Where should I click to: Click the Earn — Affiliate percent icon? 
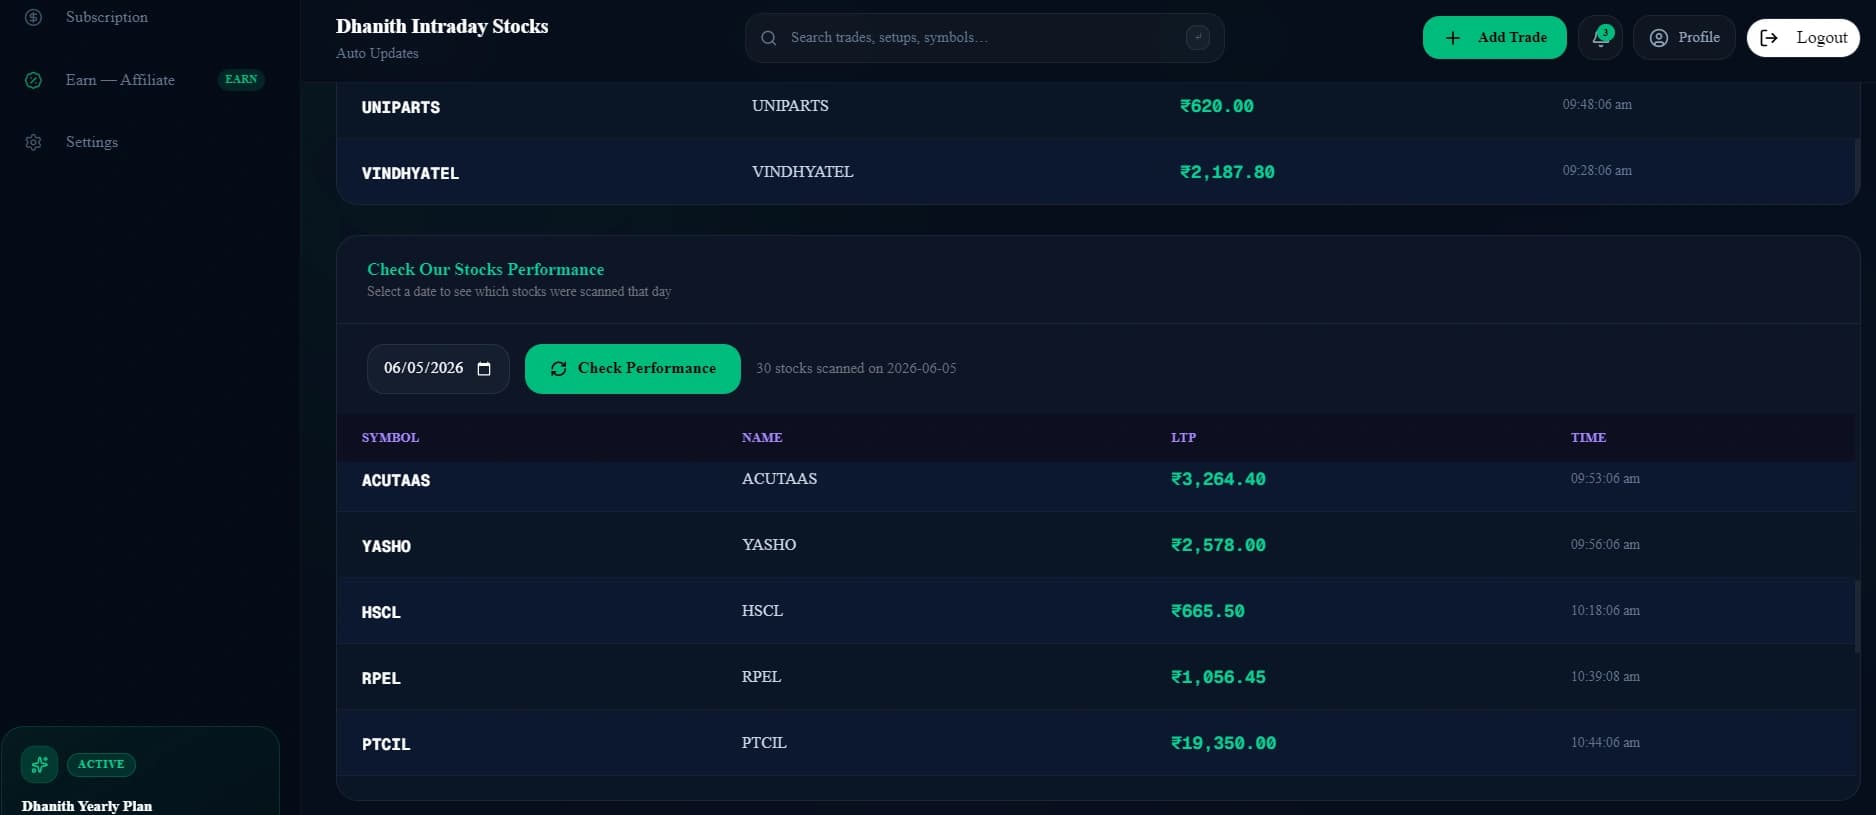(33, 80)
